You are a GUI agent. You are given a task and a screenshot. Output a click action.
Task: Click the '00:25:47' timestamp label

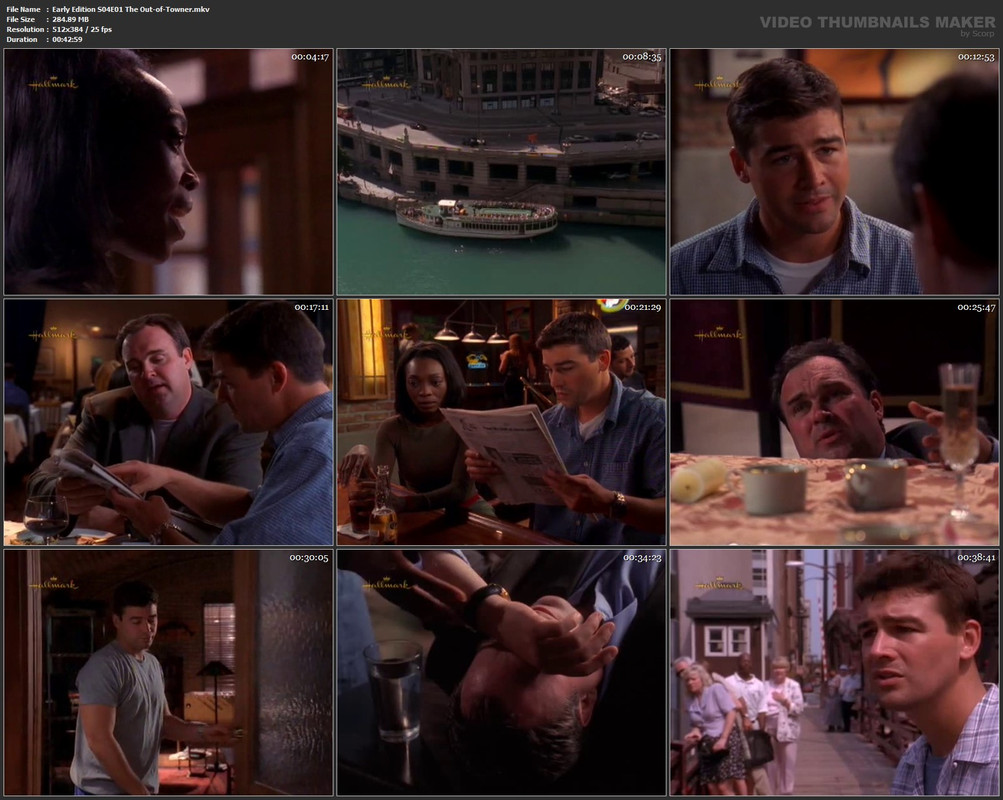[975, 308]
